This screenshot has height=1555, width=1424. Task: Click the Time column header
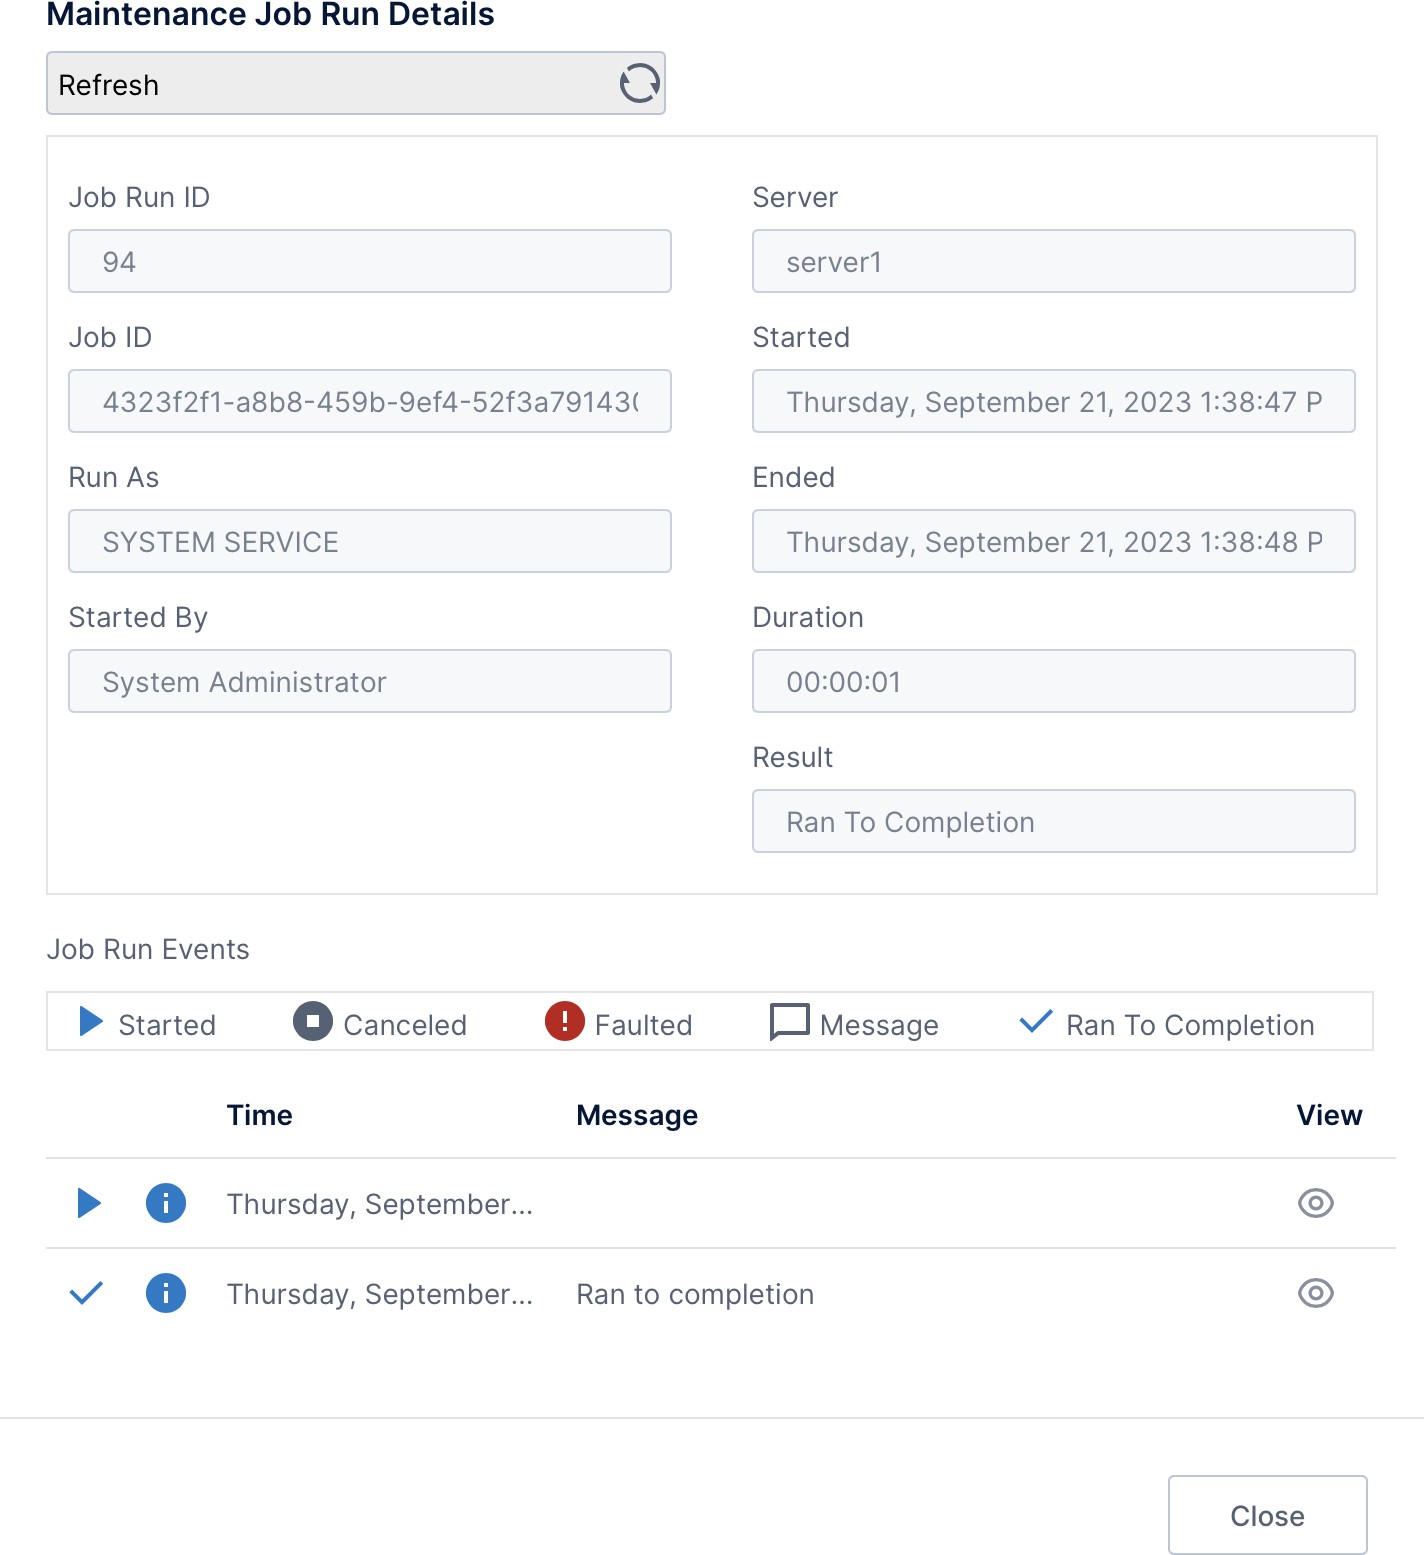(x=259, y=1115)
